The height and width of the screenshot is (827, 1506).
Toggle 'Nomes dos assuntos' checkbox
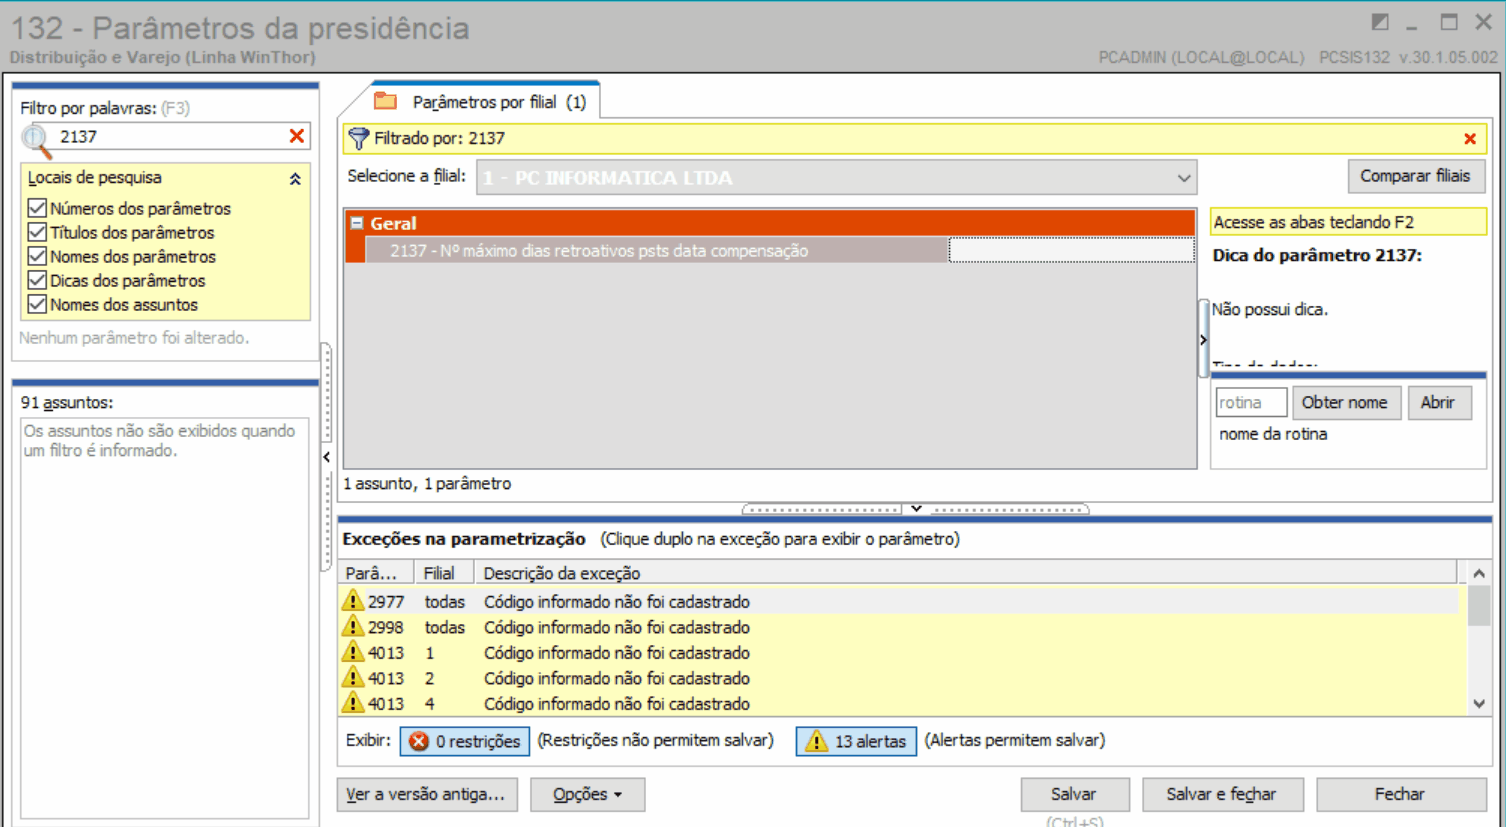(37, 304)
